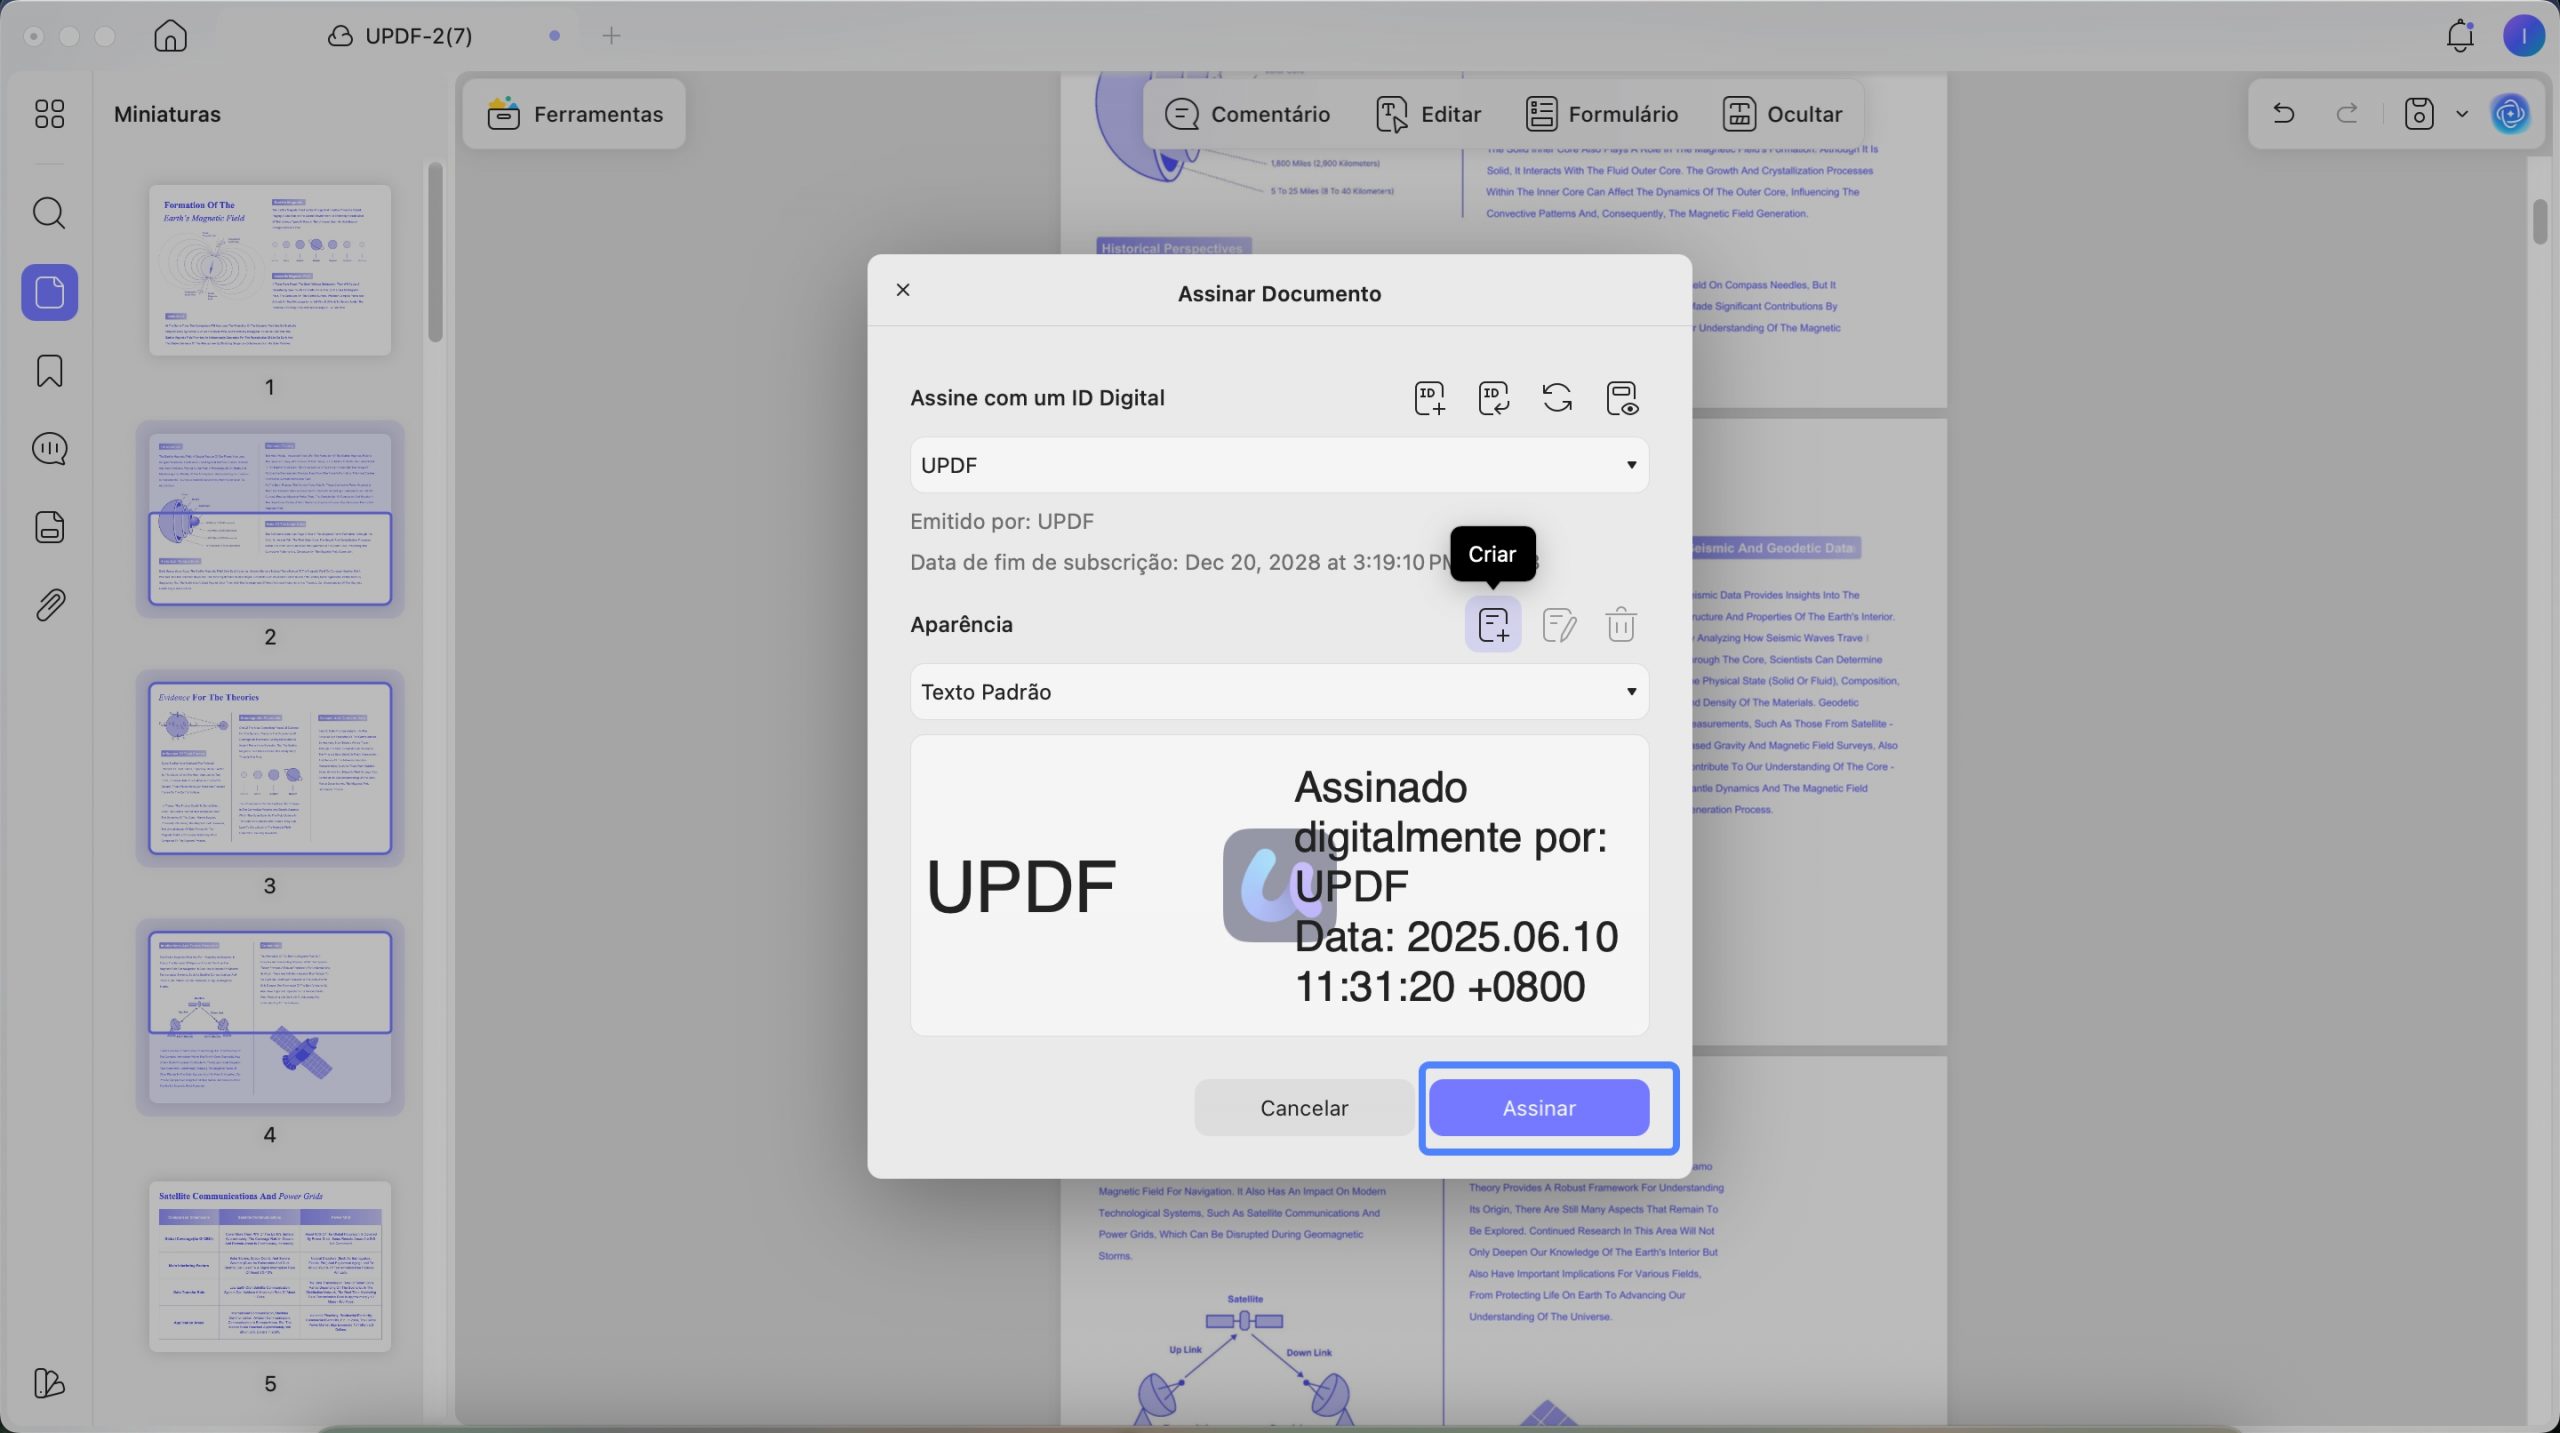Select the UPDF-2(7) document tab

[400, 36]
